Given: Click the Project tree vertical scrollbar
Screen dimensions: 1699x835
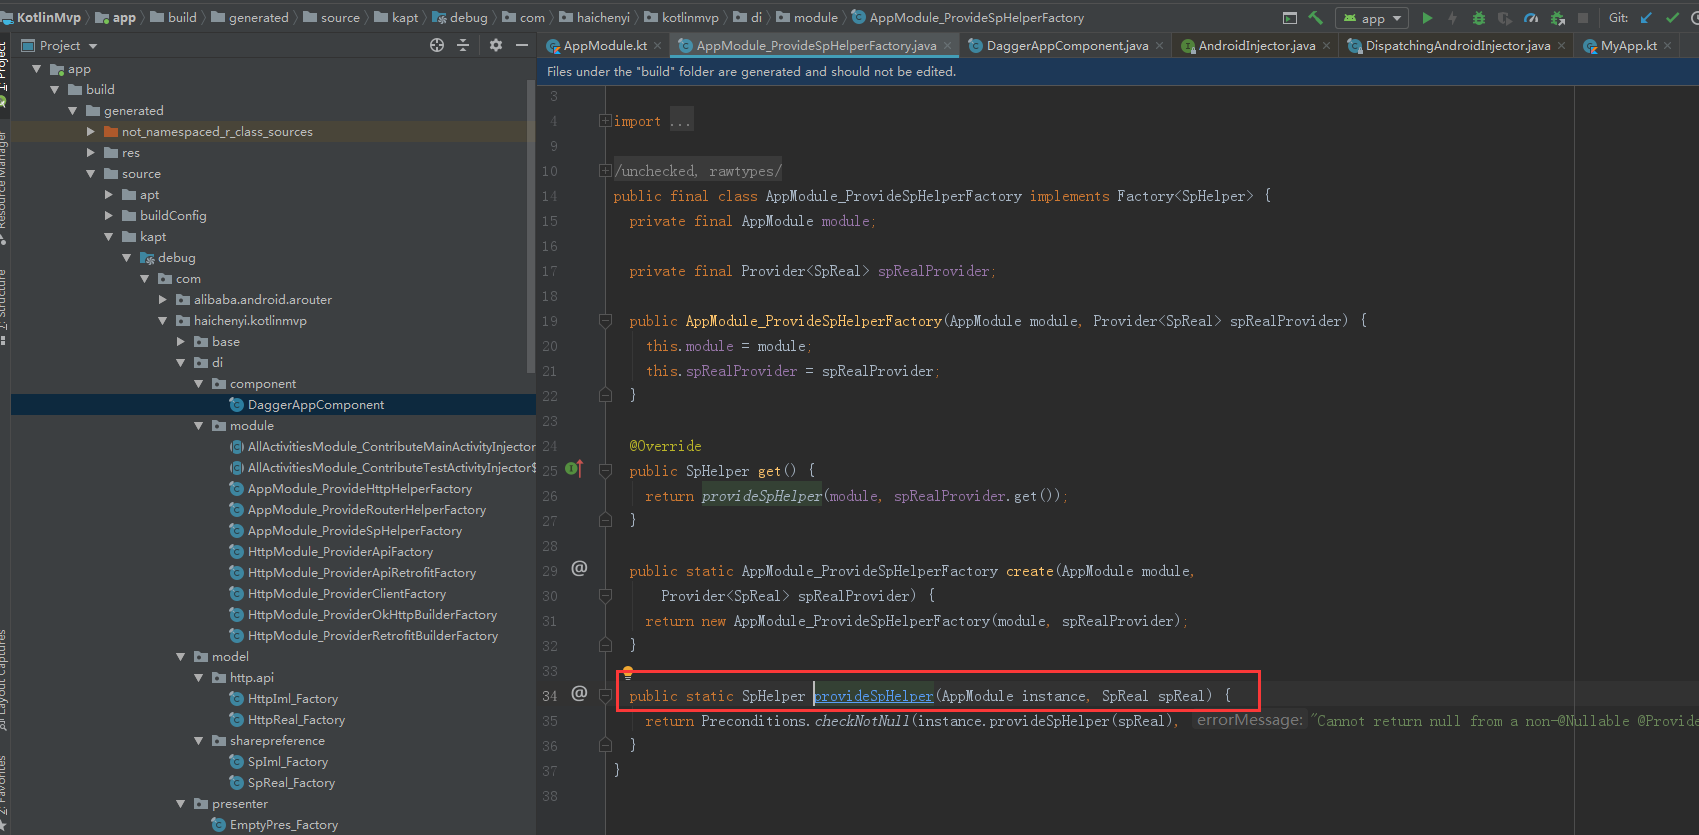Looking at the screenshot, I should [531, 225].
